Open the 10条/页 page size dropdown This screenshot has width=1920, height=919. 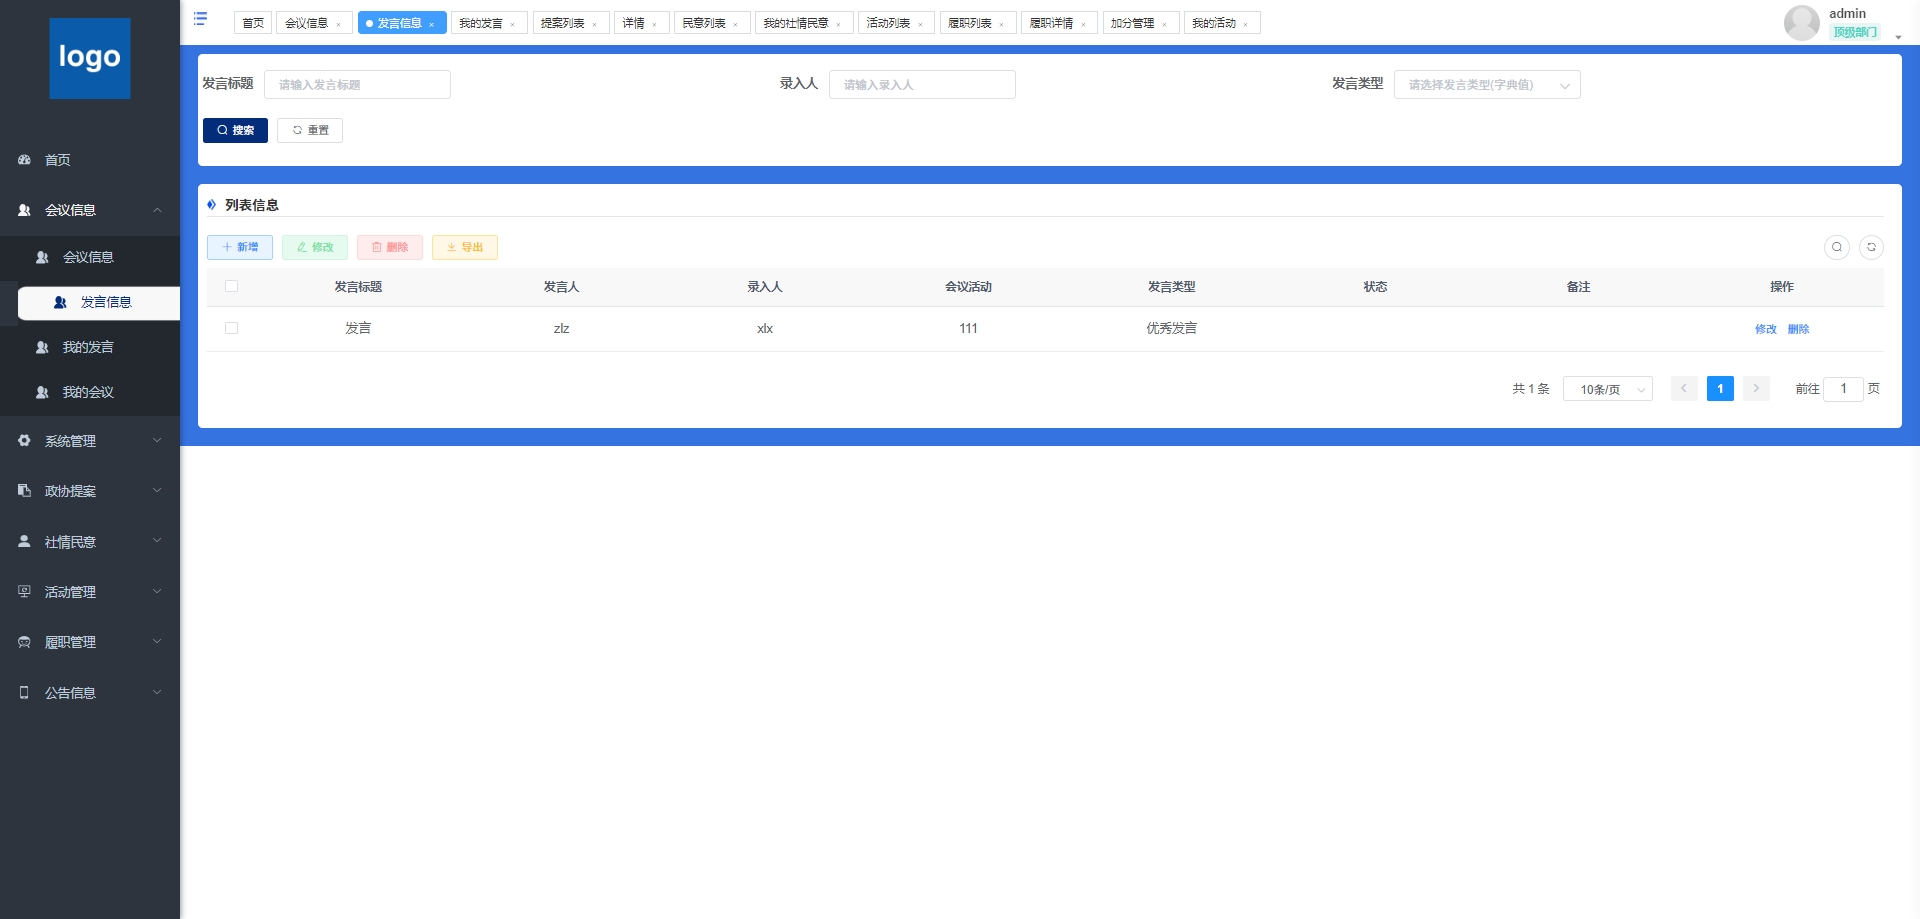coord(1608,389)
